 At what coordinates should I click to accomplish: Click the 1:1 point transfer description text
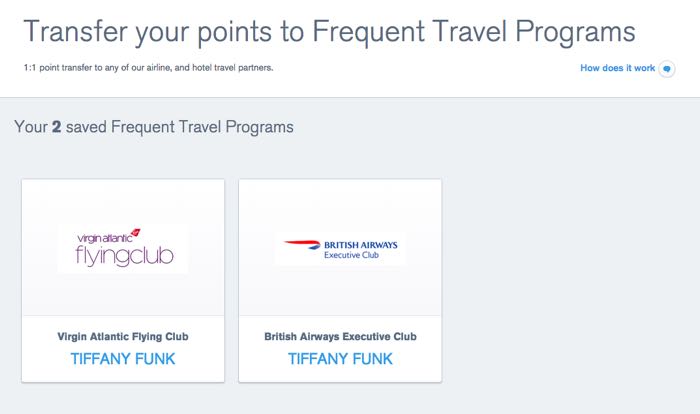click(x=148, y=68)
